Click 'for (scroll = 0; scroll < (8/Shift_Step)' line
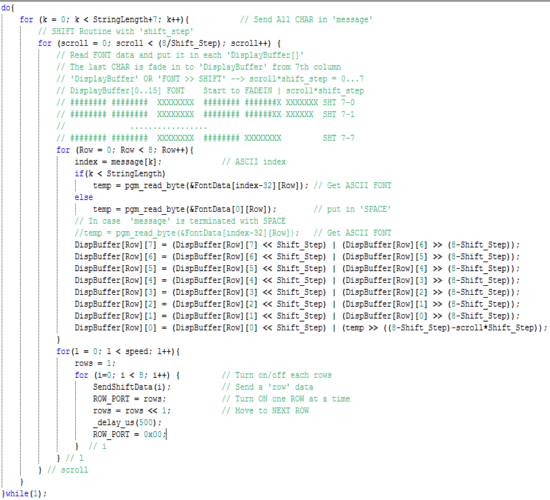This screenshot has height=500, width=550. (x=160, y=43)
